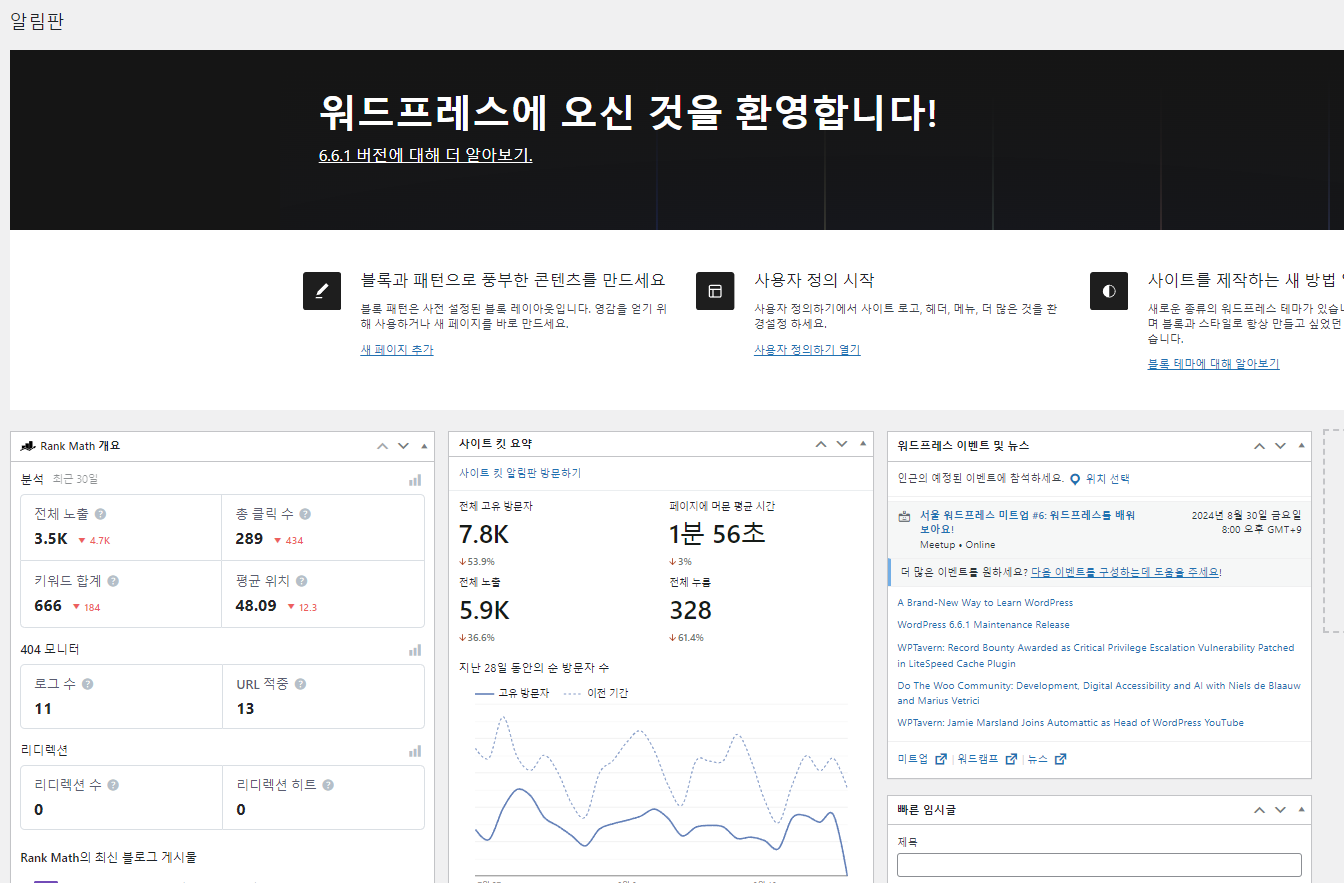The image size is (1344, 883).
Task: Click the 328 전체 누출 value
Action: click(x=690, y=610)
